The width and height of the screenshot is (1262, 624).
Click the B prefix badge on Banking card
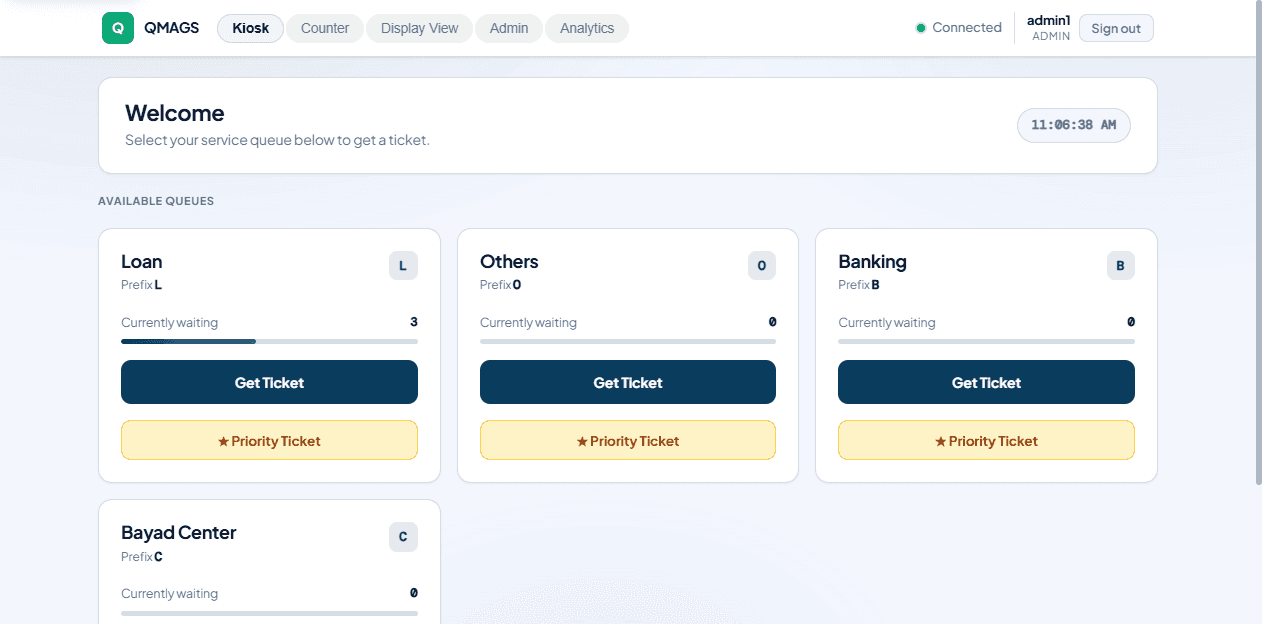click(1120, 266)
